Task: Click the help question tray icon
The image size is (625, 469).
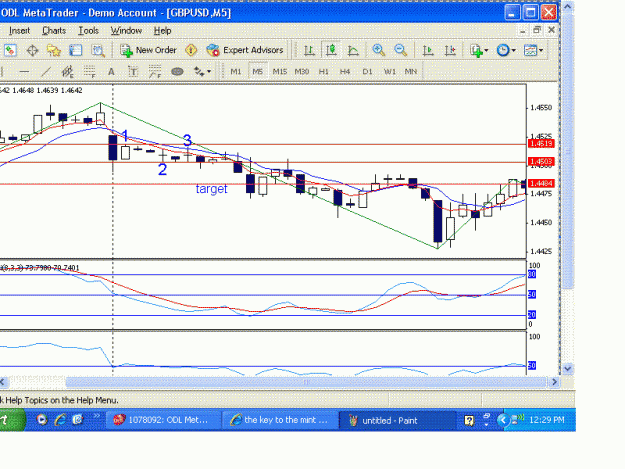Action: pos(469,420)
